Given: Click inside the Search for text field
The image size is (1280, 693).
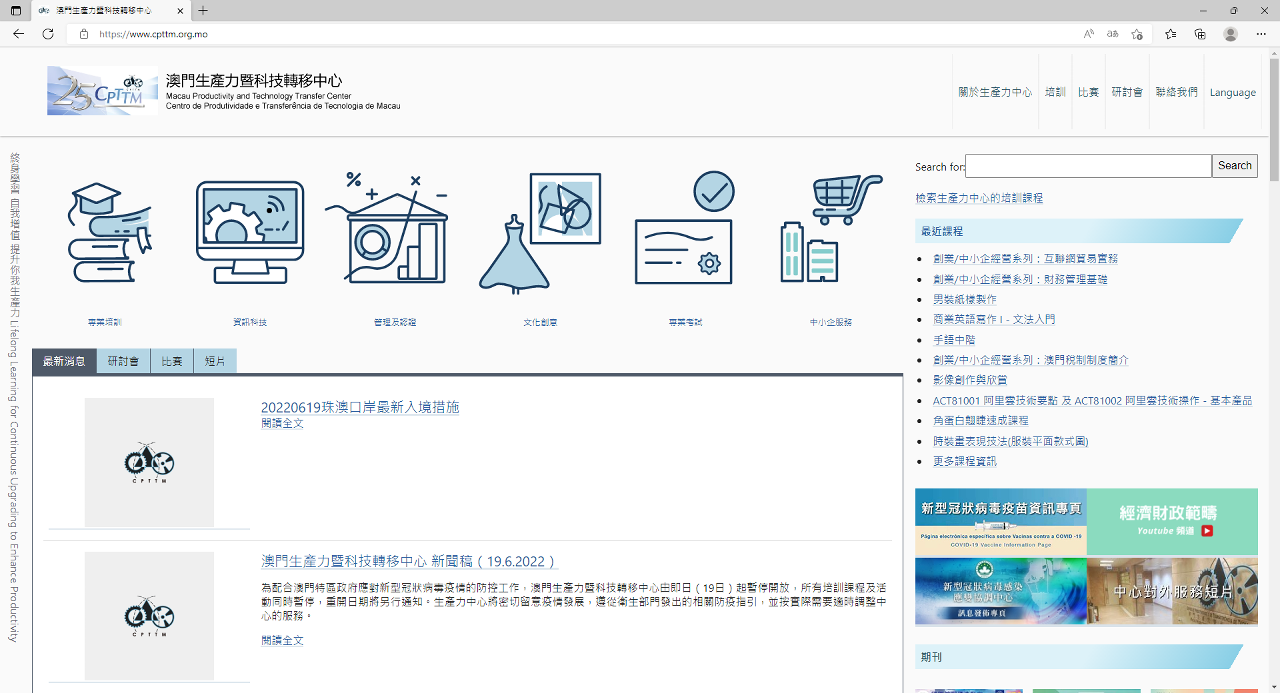Looking at the screenshot, I should coord(1088,166).
